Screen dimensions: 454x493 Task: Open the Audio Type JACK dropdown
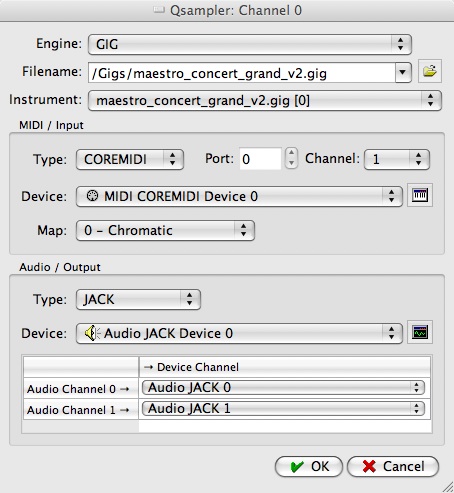(138, 299)
